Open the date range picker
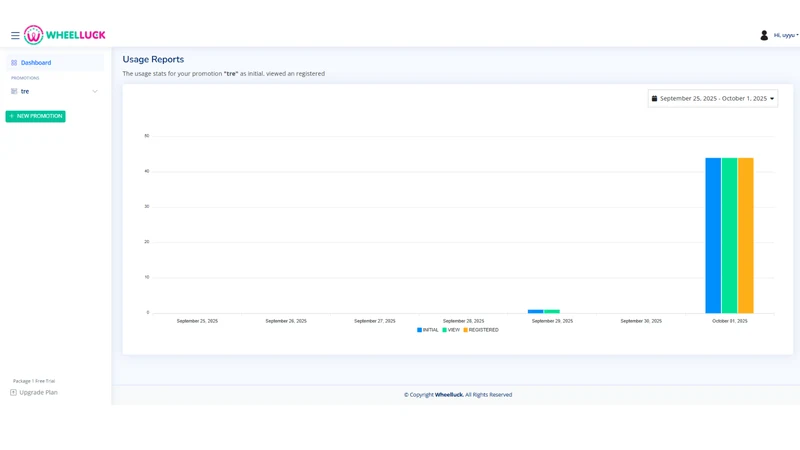This screenshot has width=800, height=450. [x=713, y=98]
